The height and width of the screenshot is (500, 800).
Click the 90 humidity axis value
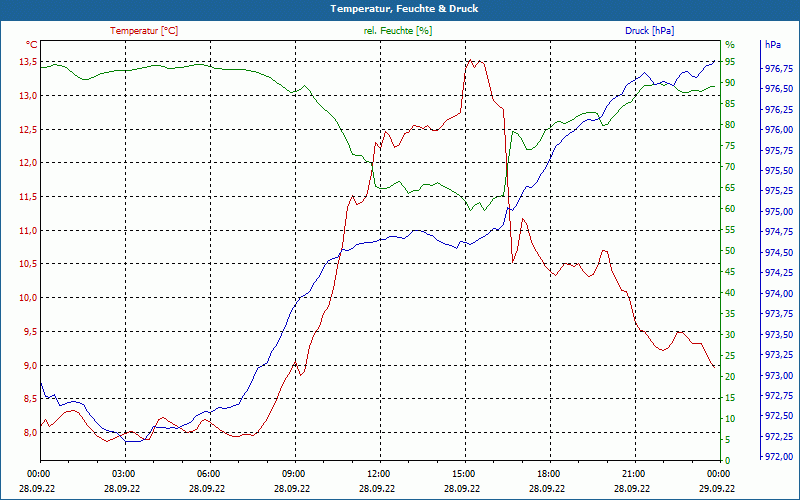click(x=730, y=83)
